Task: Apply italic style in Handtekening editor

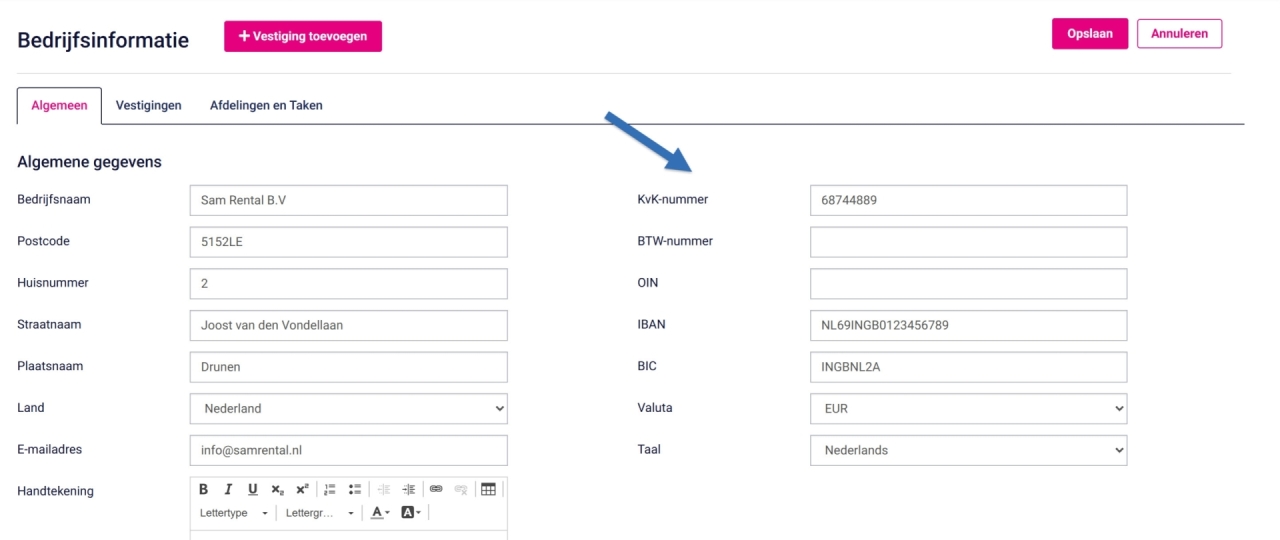Action: [228, 489]
